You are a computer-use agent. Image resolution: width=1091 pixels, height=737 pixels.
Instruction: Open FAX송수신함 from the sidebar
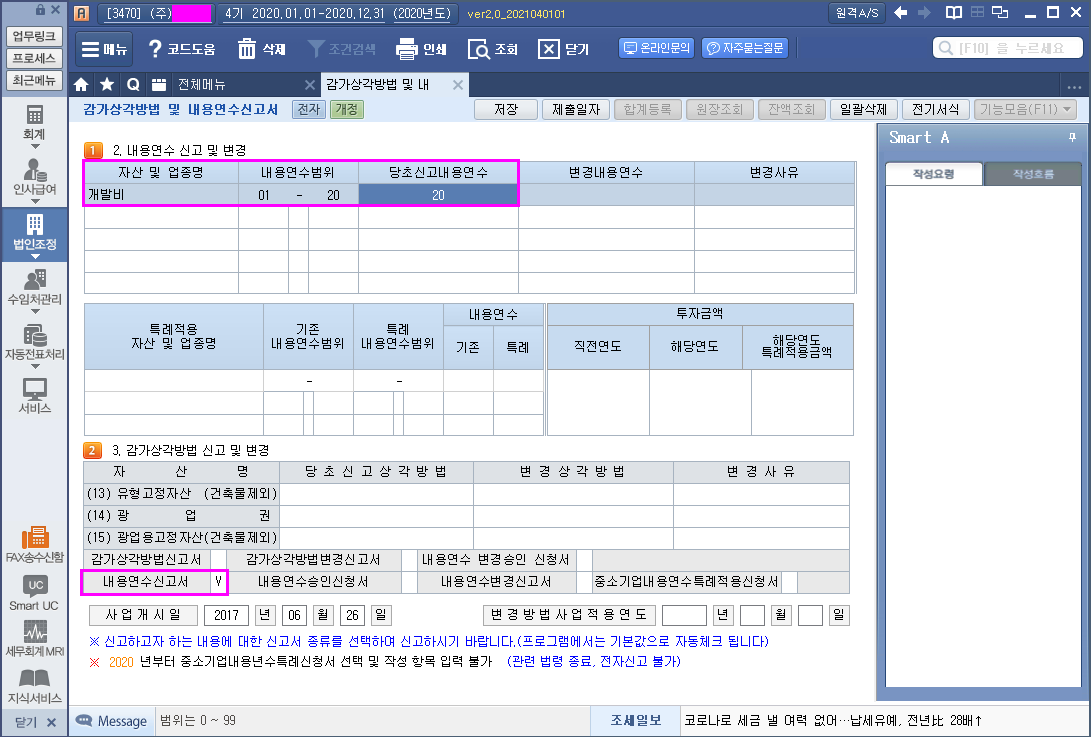(34, 538)
